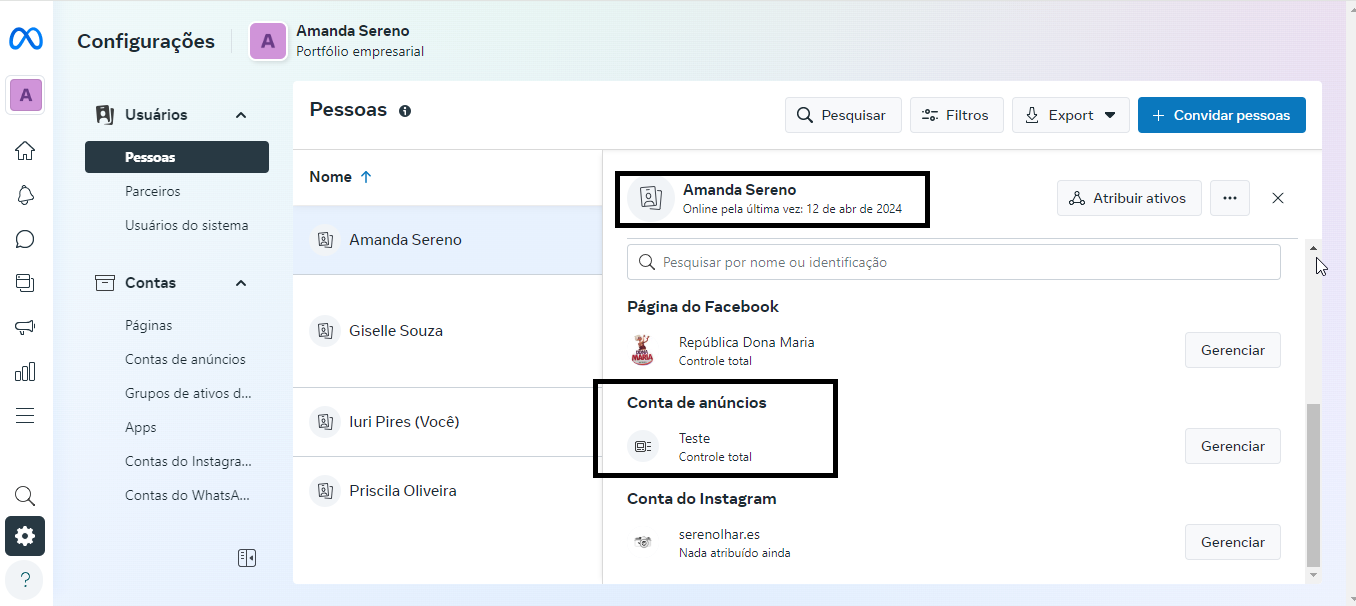The width and height of the screenshot is (1356, 606).
Task: Open the three-dot more options button
Action: pos(1229,198)
